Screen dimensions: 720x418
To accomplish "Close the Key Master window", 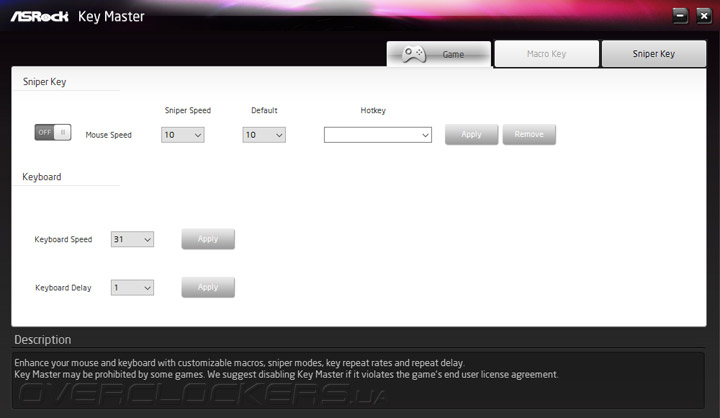I will (x=704, y=16).
